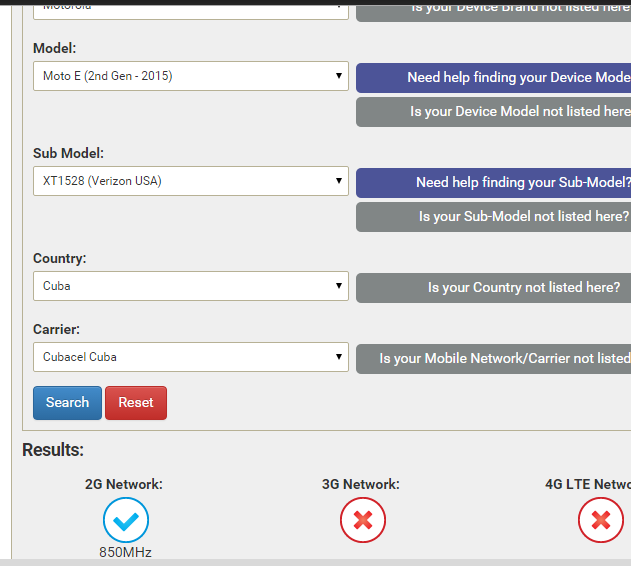Click 'Need help finding your Sub-Model?' button

(494, 183)
